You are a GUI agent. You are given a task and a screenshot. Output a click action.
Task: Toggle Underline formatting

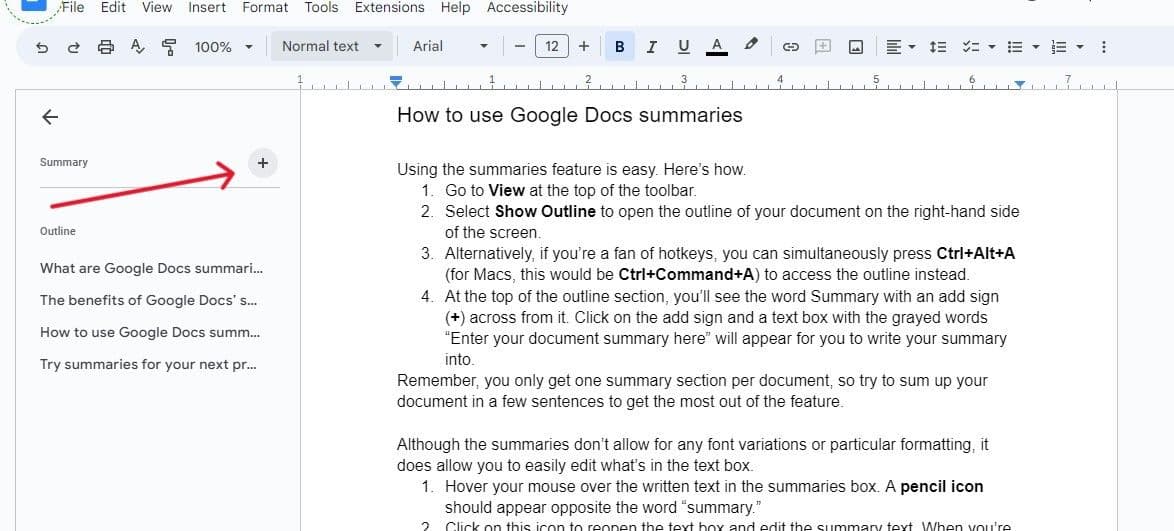(x=684, y=46)
